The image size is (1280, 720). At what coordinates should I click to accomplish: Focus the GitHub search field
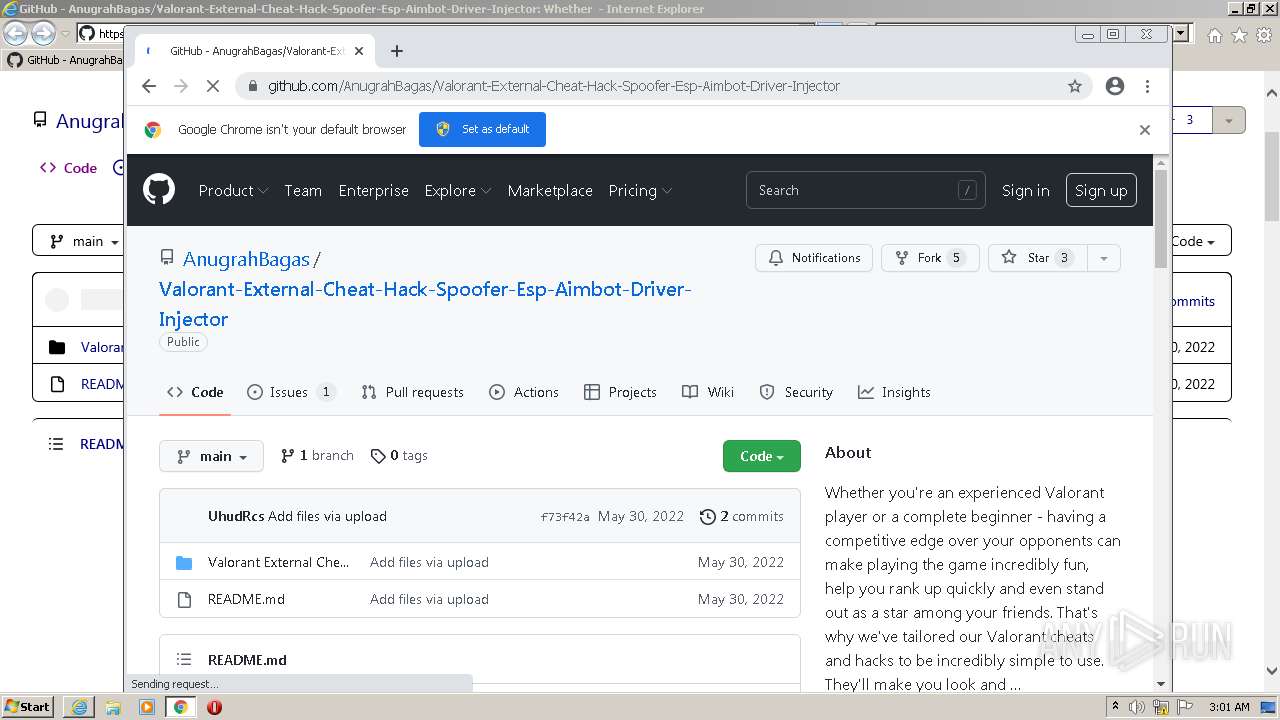866,190
